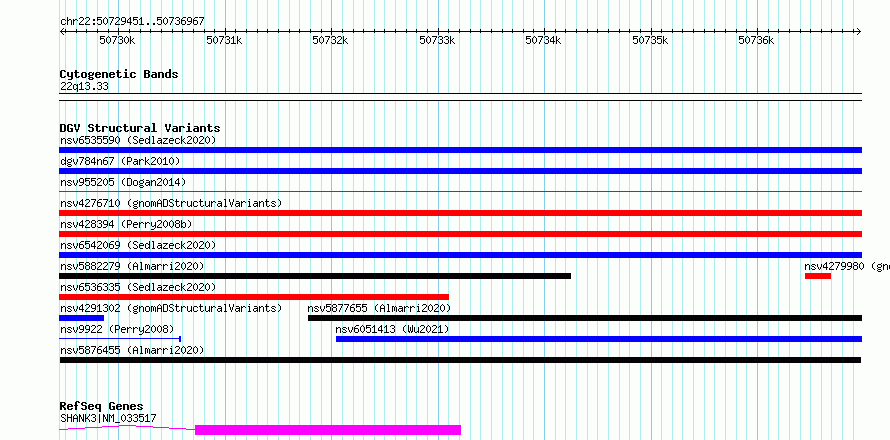Click the 50733k ruler tick label
Image resolution: width=890 pixels, height=440 pixels.
[437, 40]
